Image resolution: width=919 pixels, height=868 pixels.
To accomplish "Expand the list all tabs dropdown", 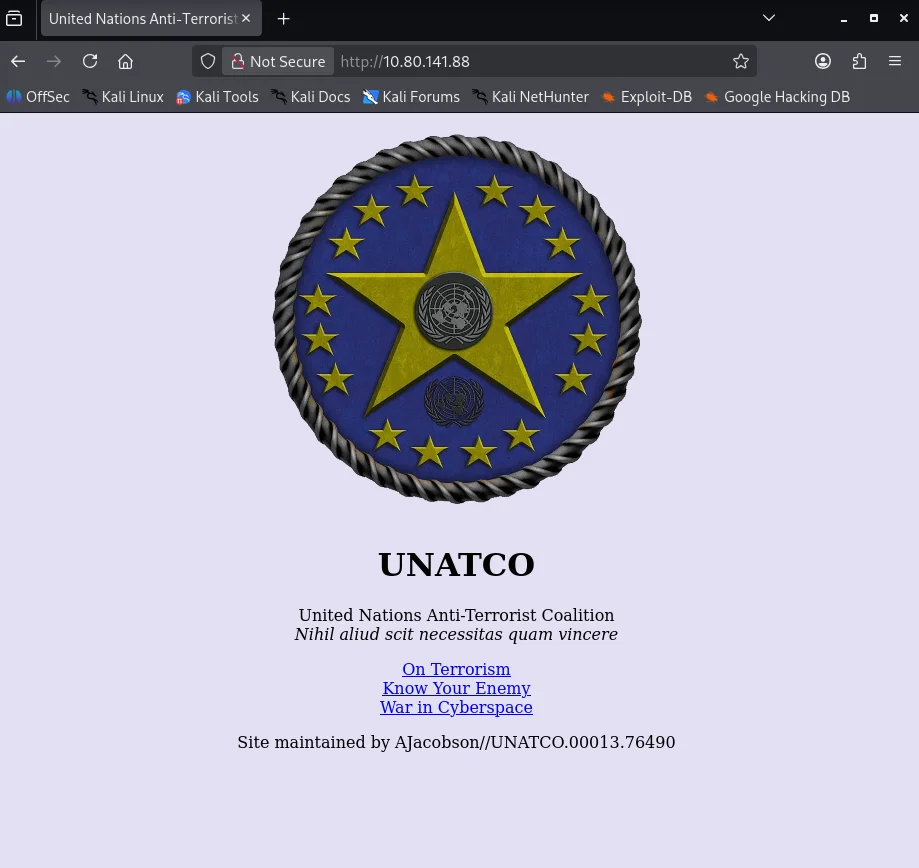I will [768, 18].
